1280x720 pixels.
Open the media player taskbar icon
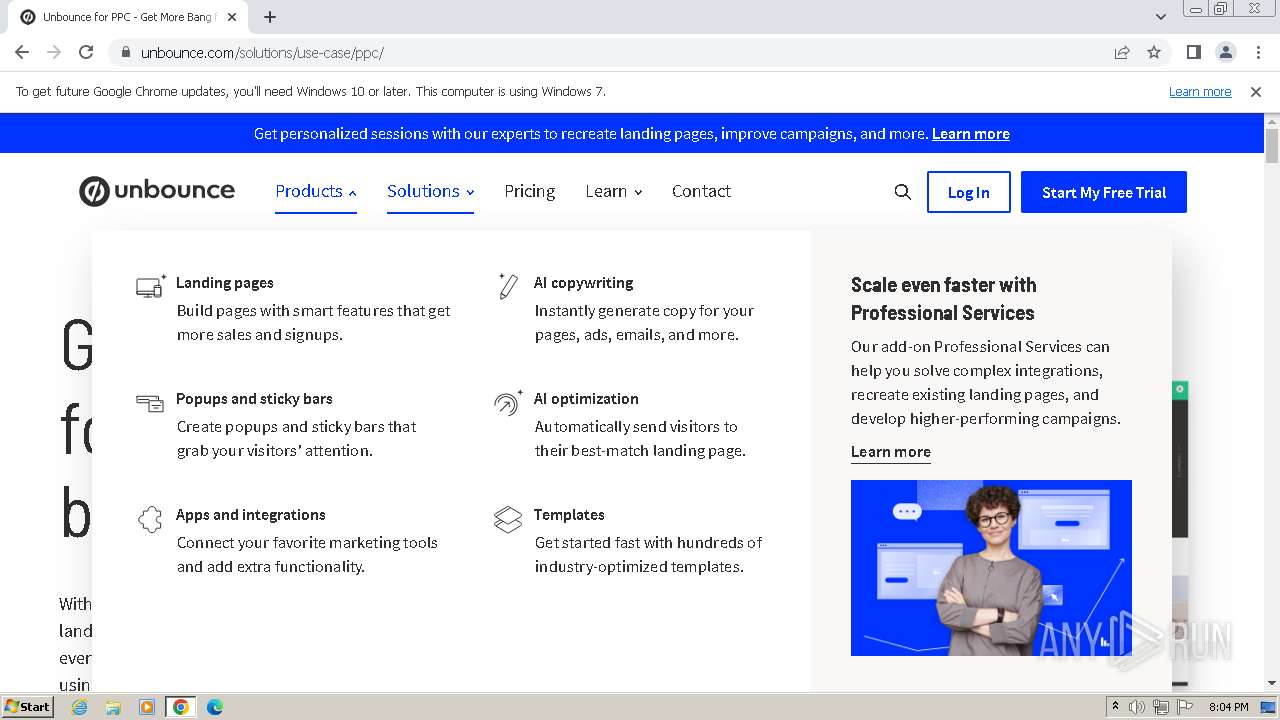(x=147, y=707)
